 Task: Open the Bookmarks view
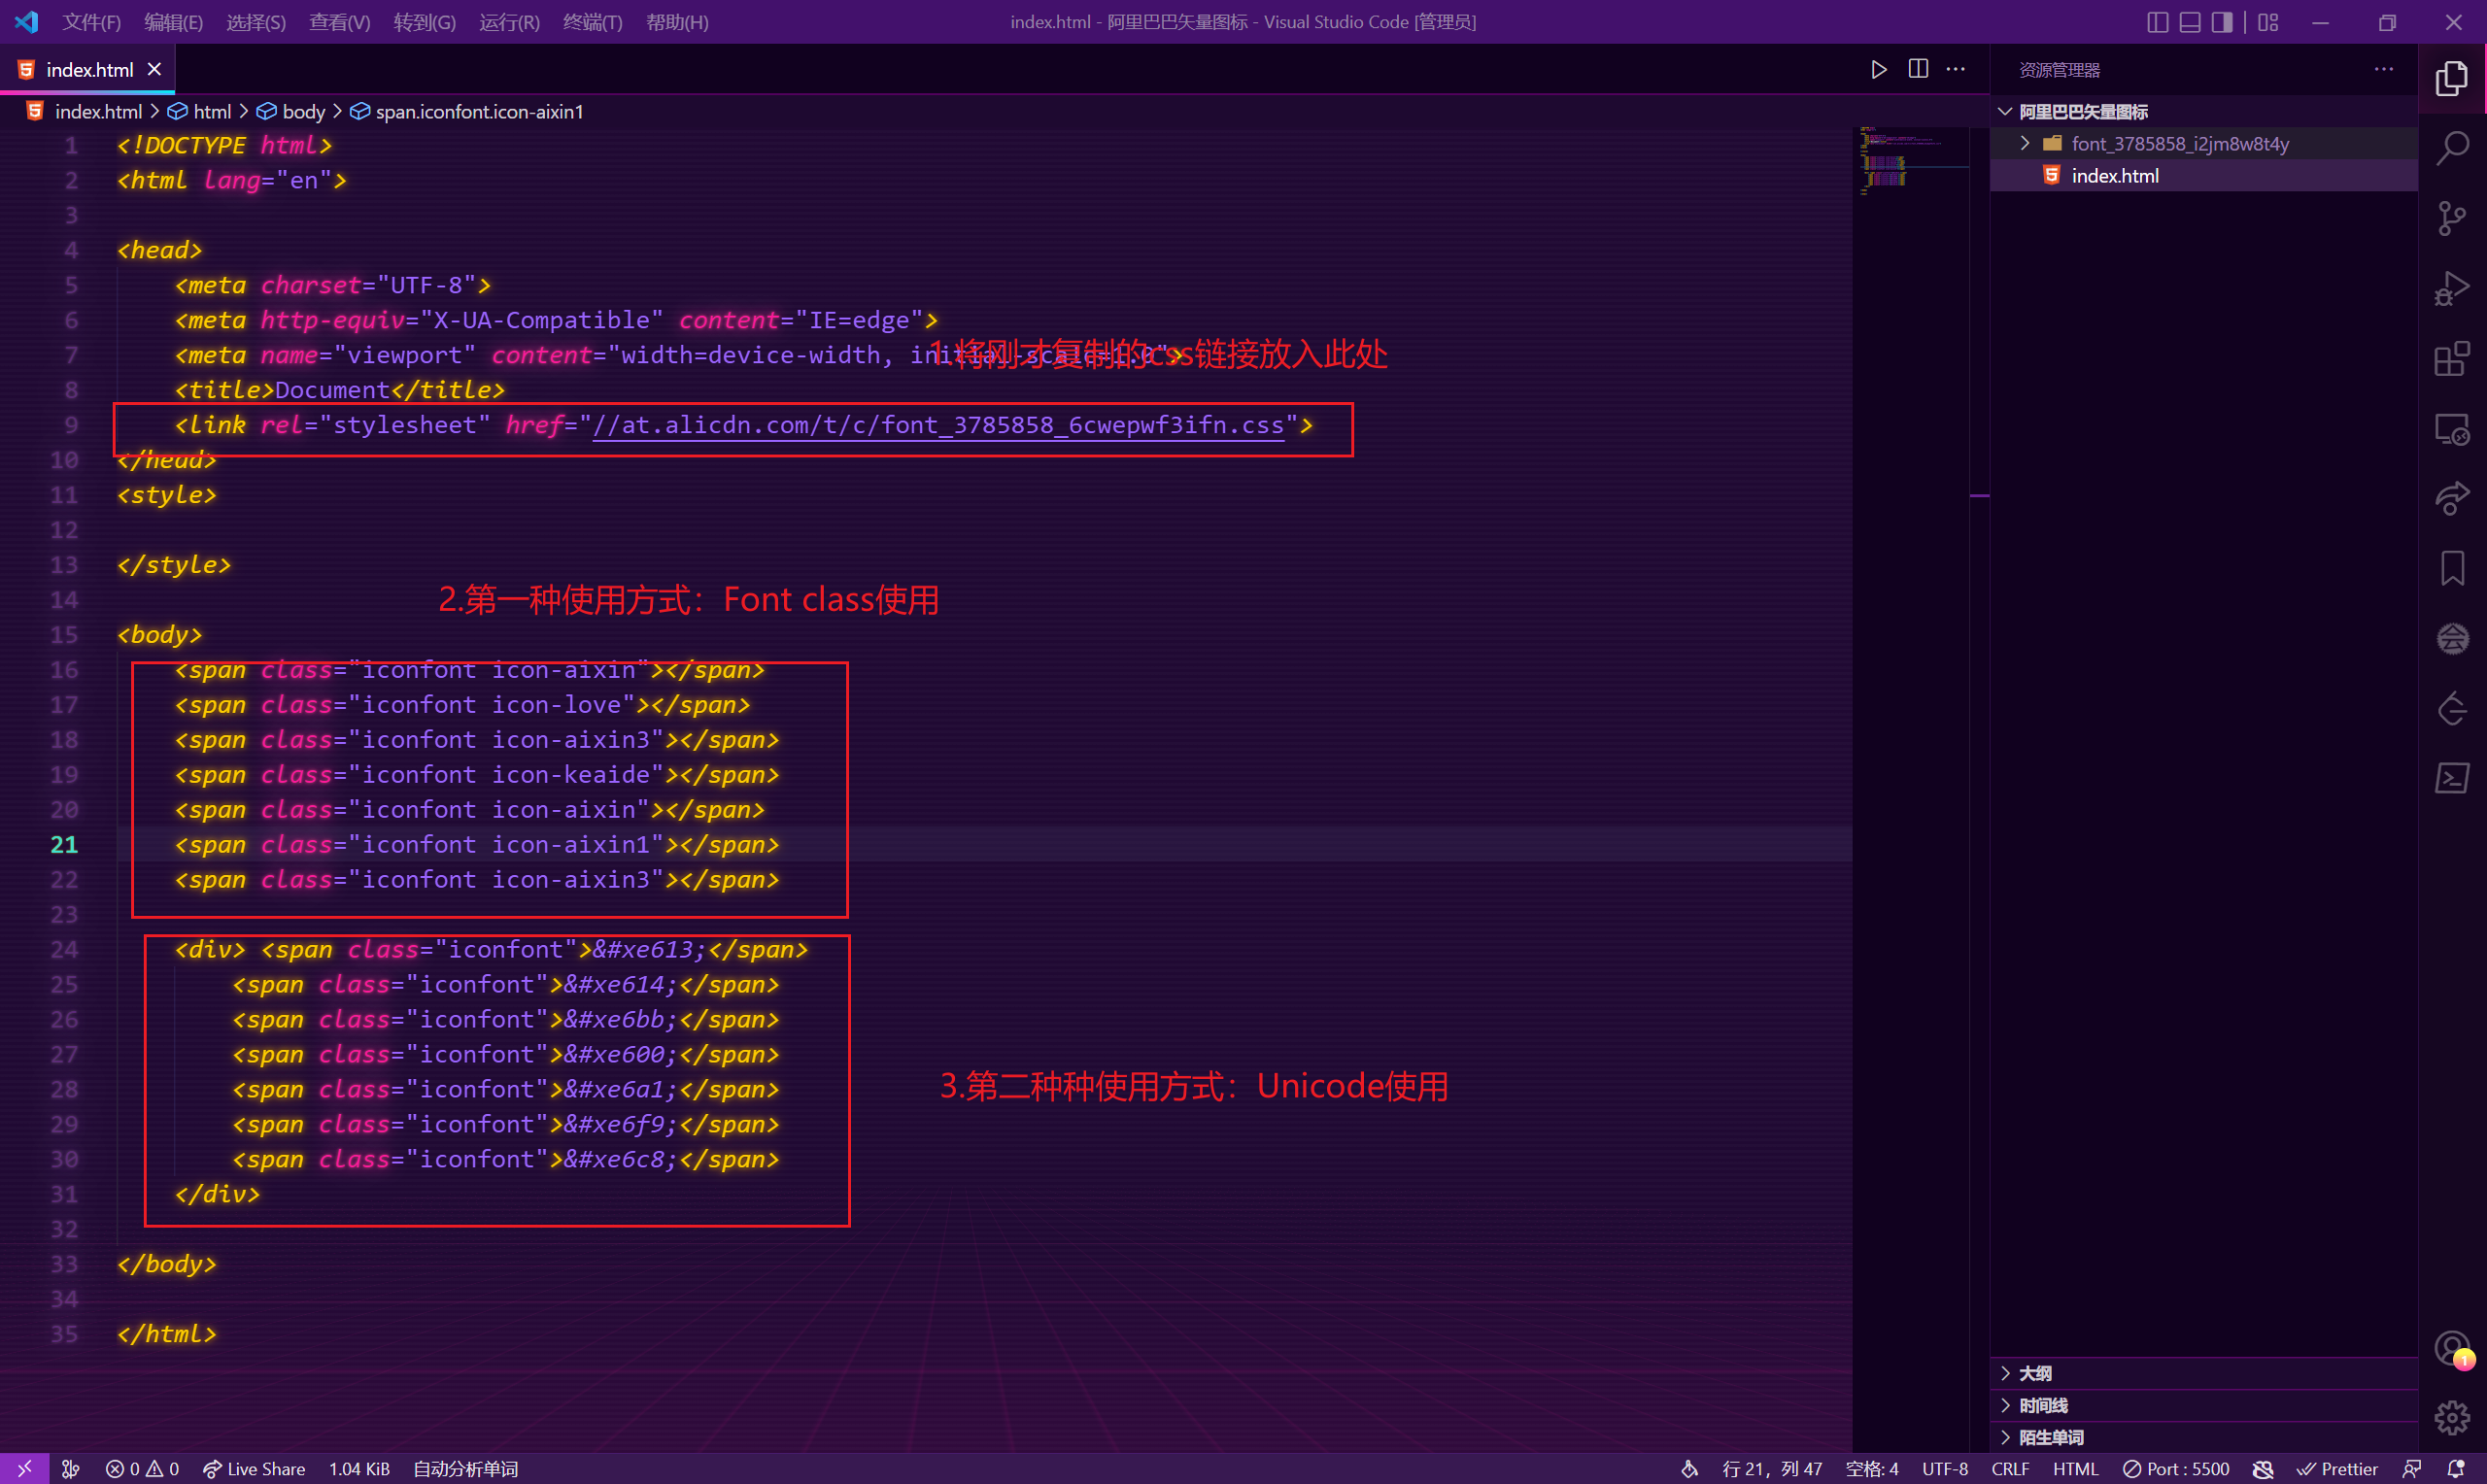click(2451, 568)
